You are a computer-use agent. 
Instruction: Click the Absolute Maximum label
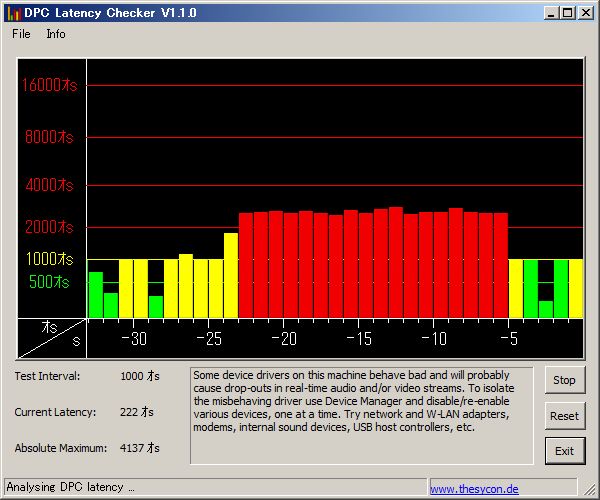coord(61,448)
